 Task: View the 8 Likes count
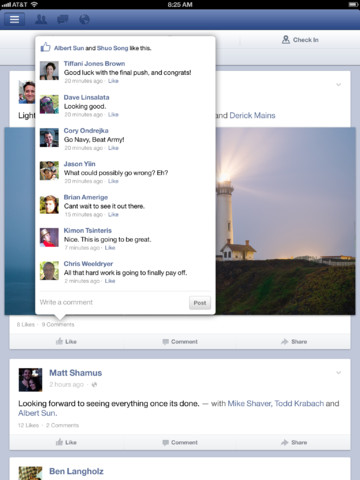tap(26, 325)
